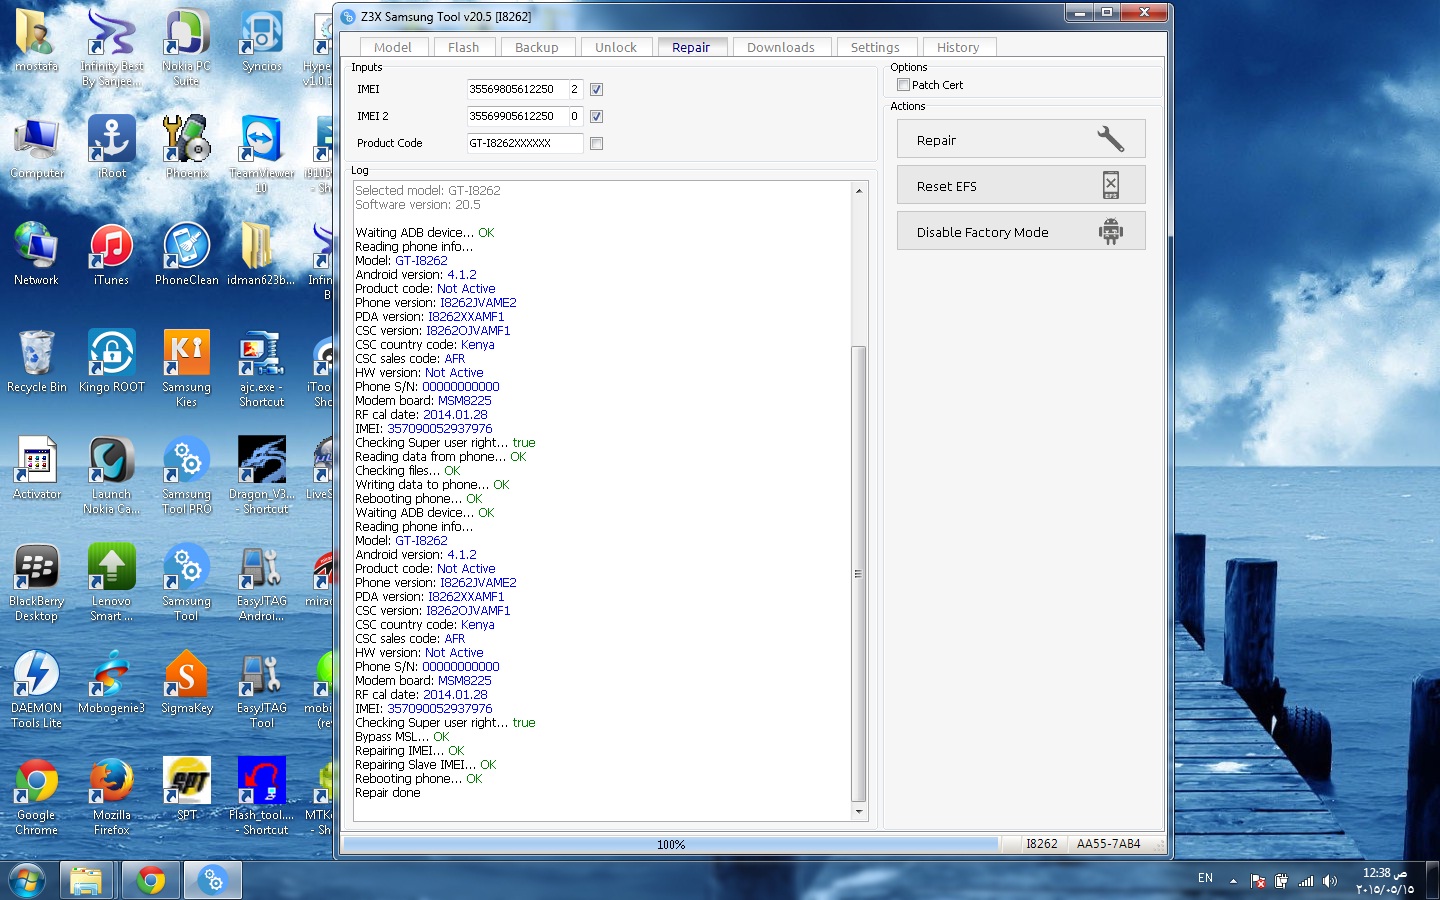Open Mozilla Firefox desktop icon

pos(112,796)
